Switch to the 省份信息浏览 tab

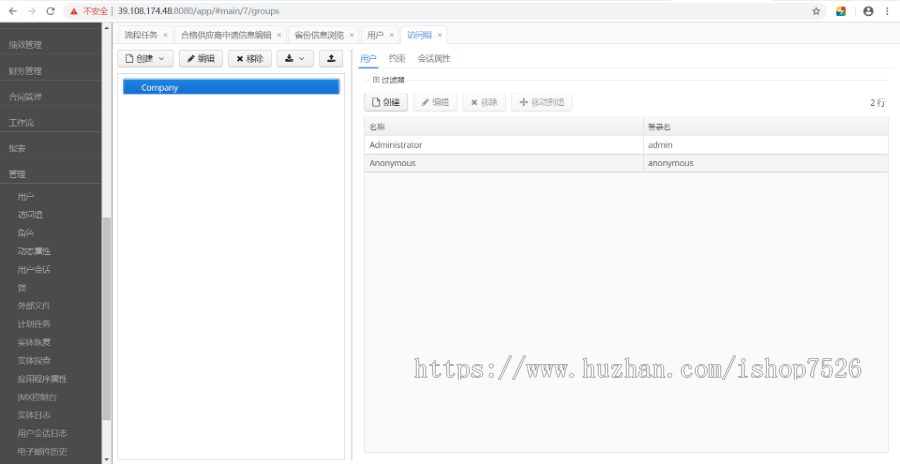(319, 35)
